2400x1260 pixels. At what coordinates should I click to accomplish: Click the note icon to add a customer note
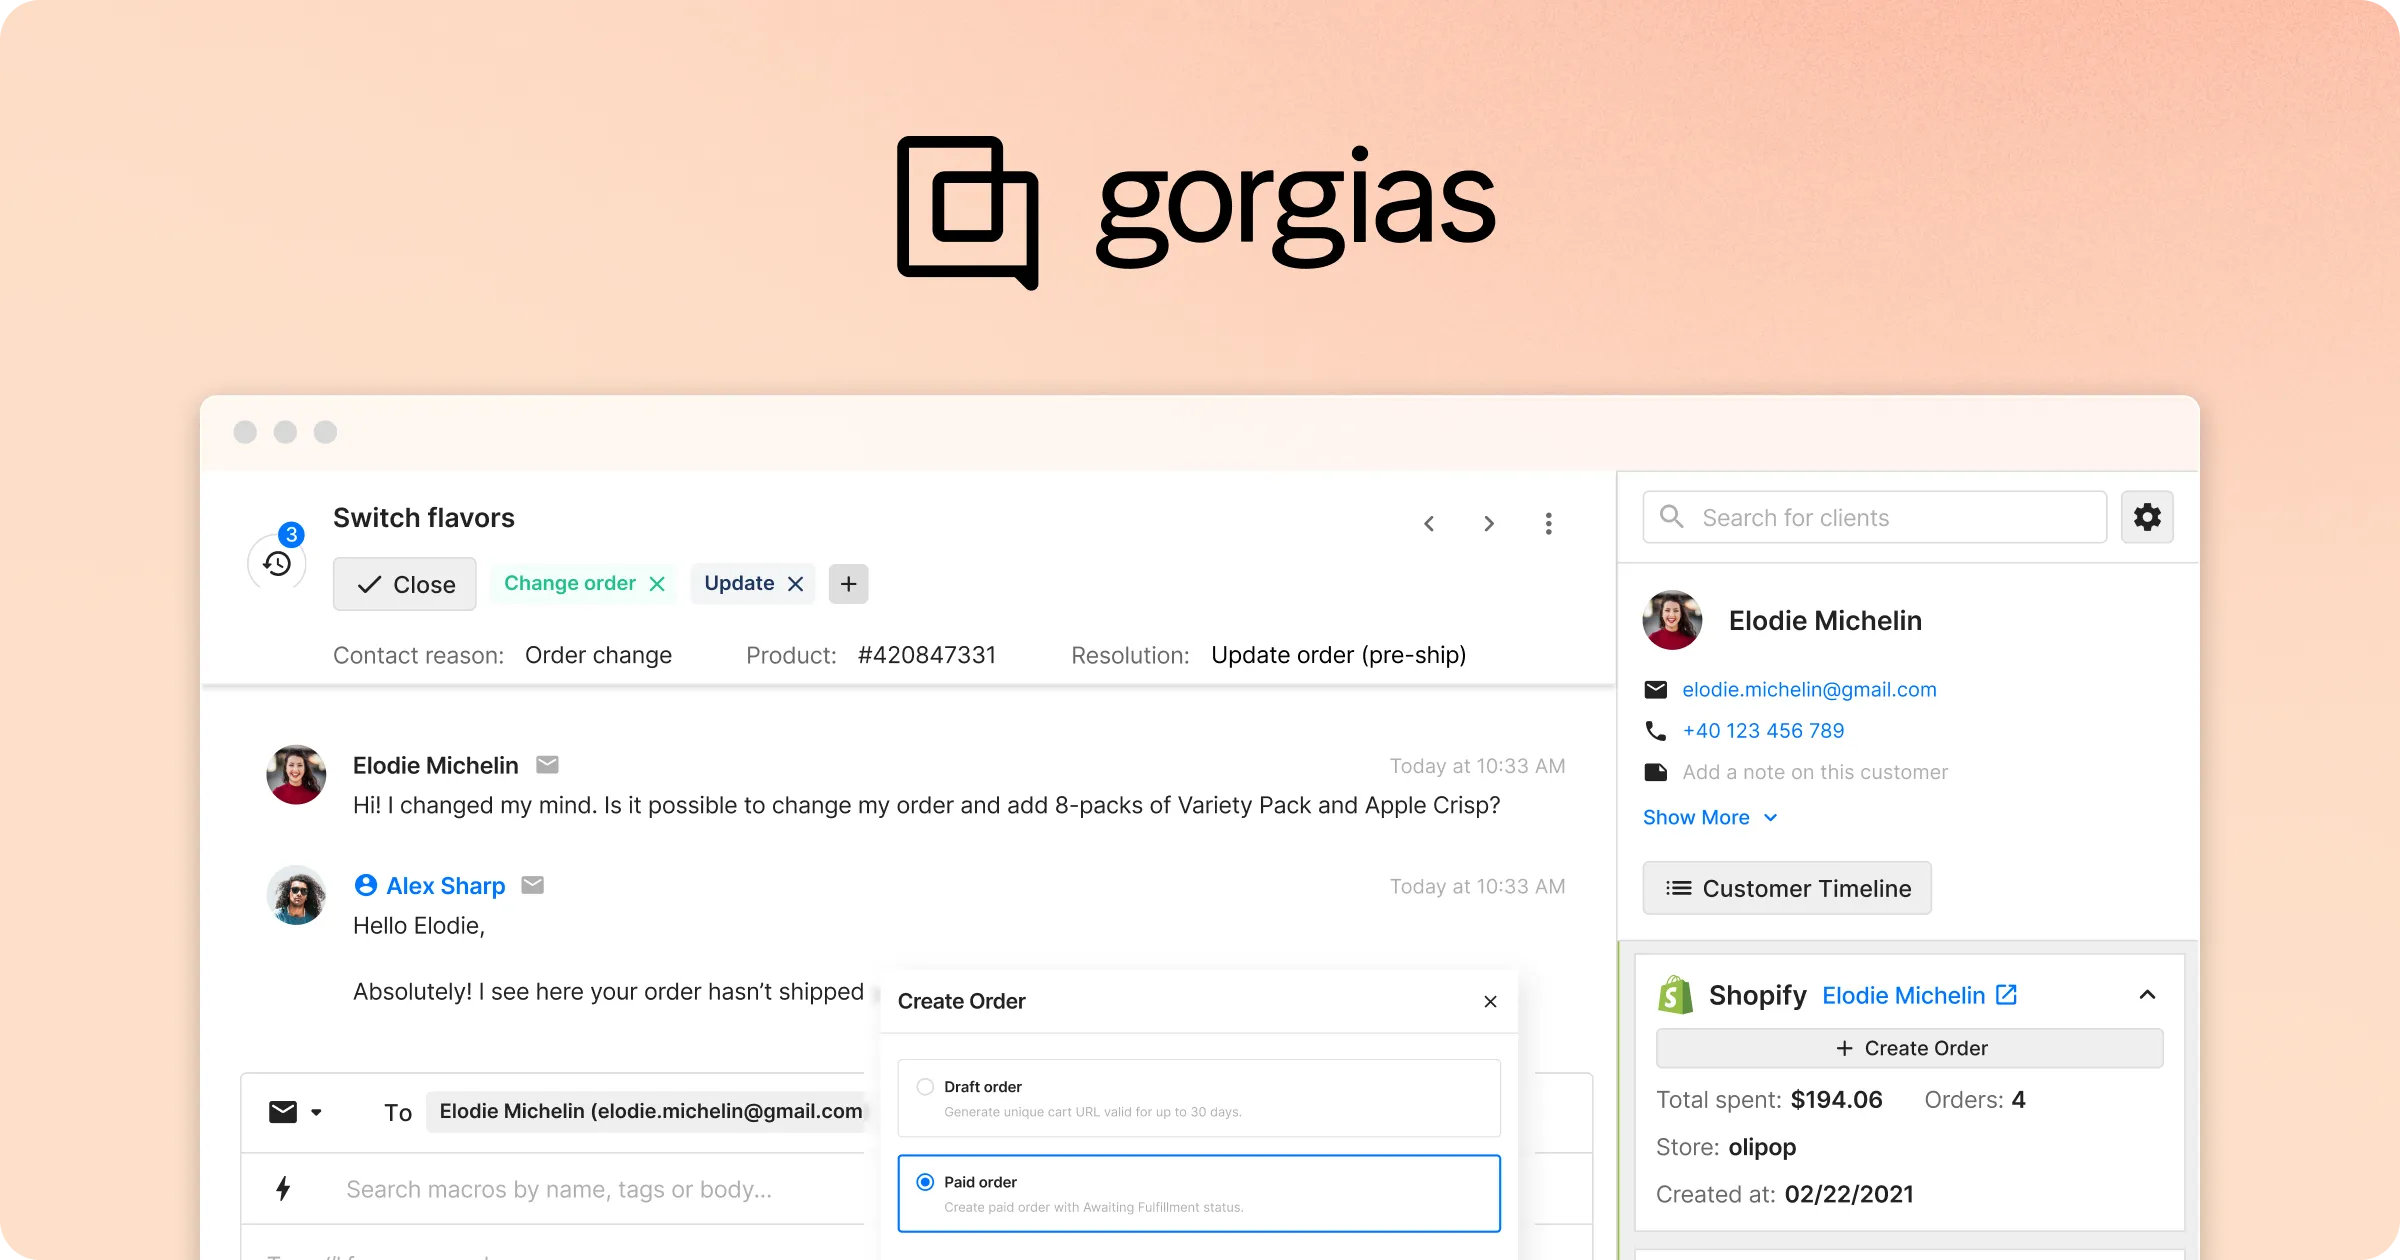tap(1656, 771)
